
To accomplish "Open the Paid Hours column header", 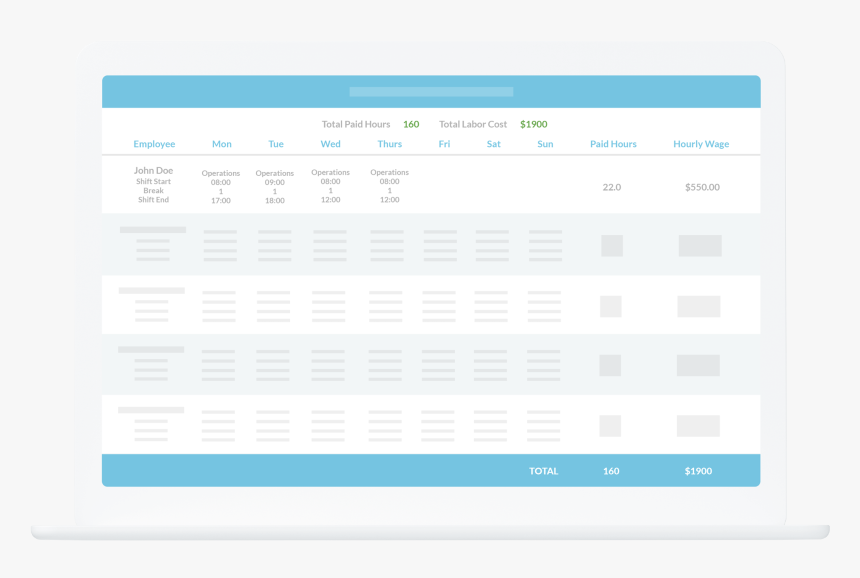I will point(613,144).
